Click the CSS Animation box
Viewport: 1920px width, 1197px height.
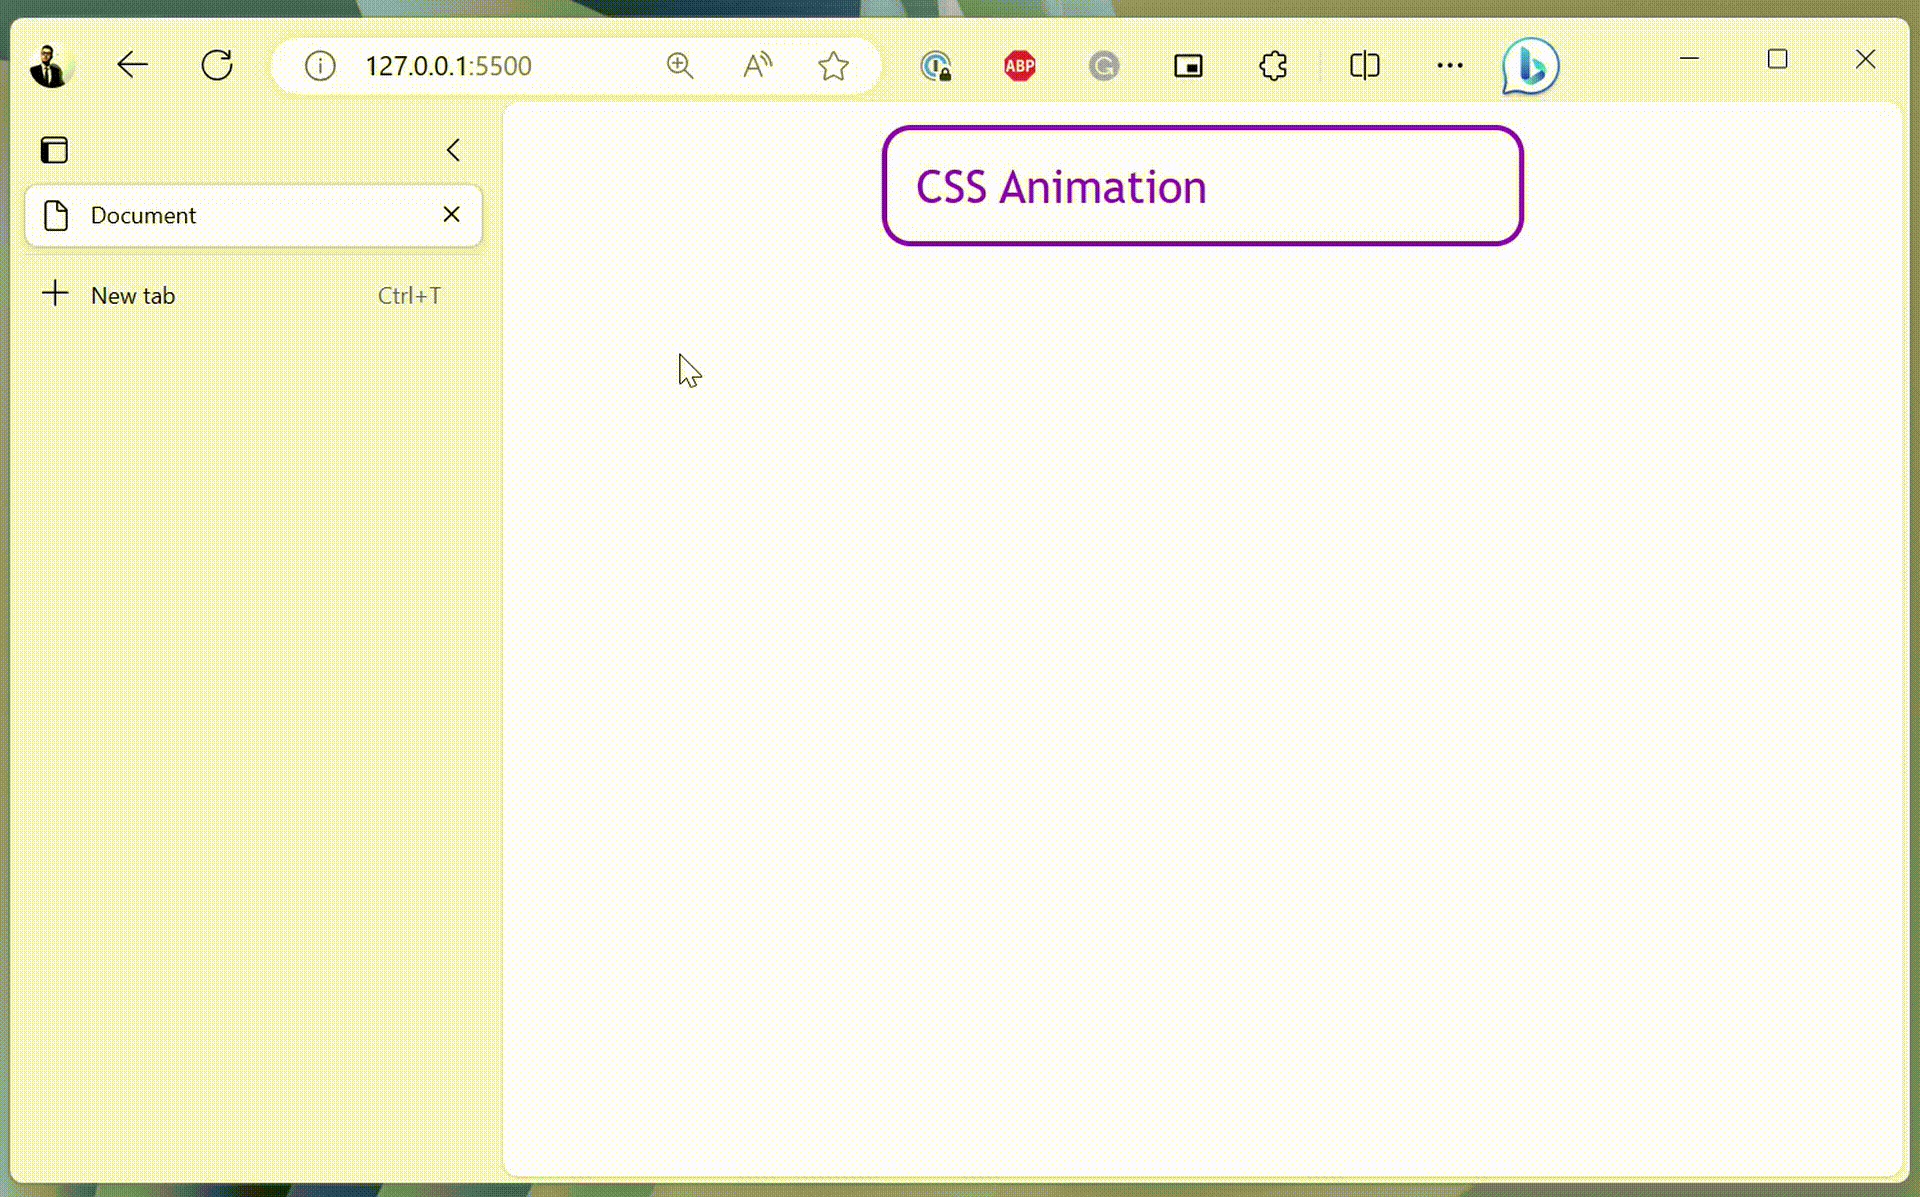(1202, 185)
